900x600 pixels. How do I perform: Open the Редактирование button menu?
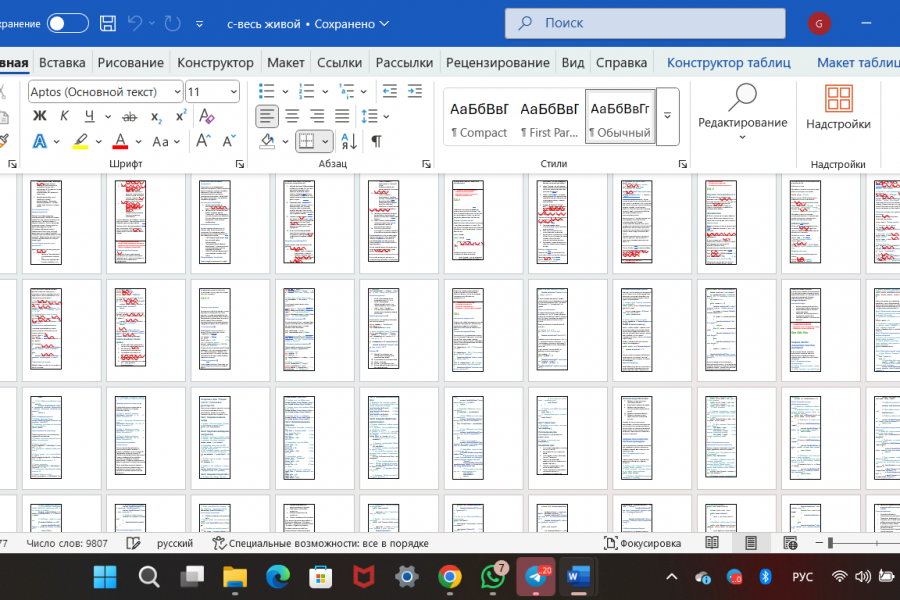[x=742, y=113]
